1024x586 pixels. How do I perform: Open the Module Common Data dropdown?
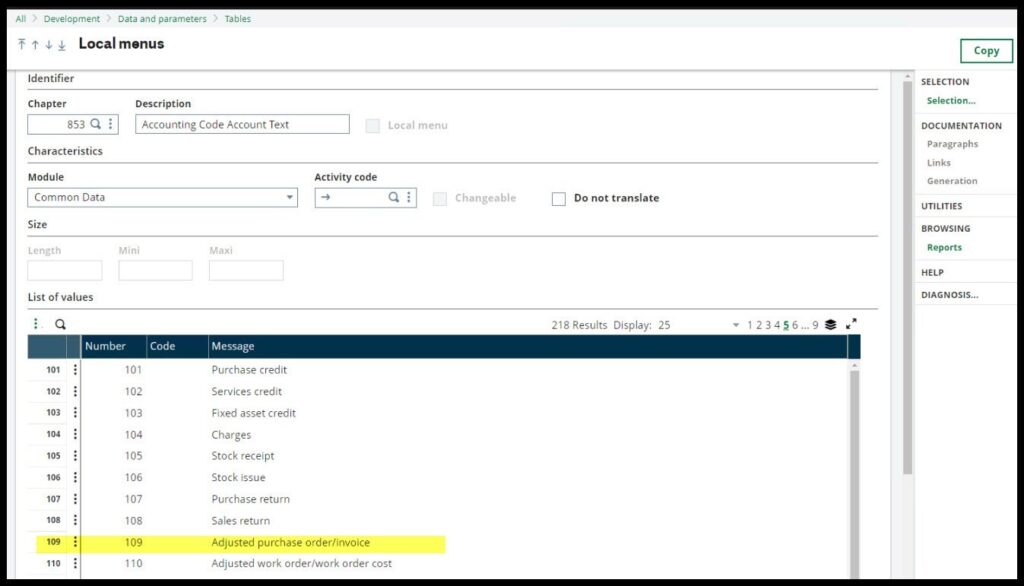point(290,198)
